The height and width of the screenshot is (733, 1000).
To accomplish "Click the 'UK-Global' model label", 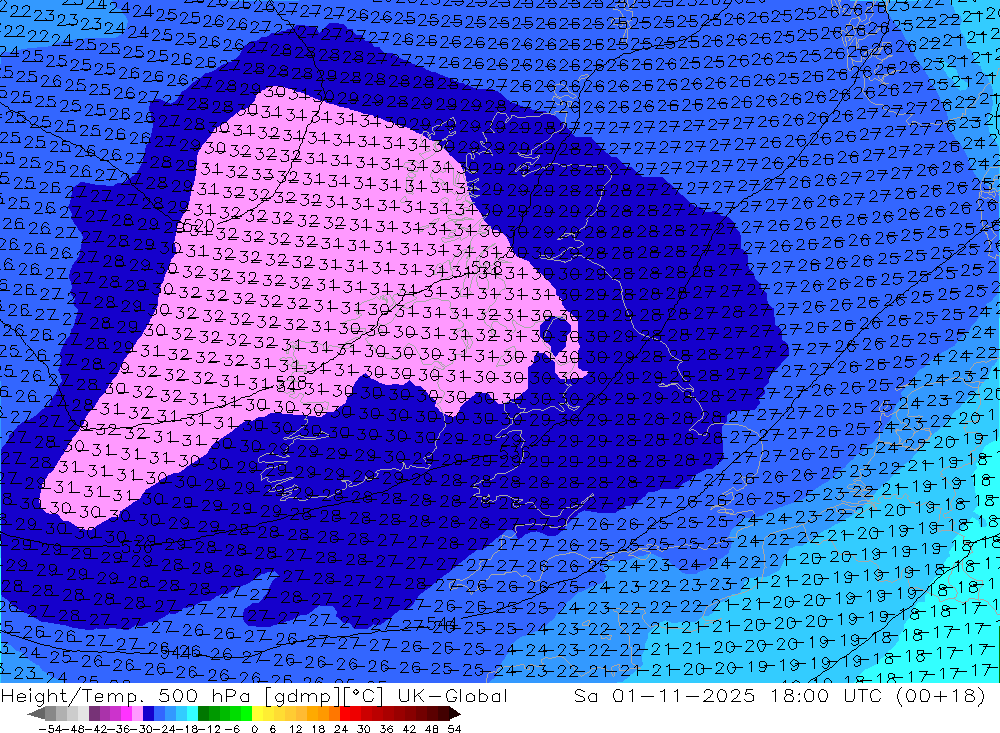I will [x=452, y=695].
